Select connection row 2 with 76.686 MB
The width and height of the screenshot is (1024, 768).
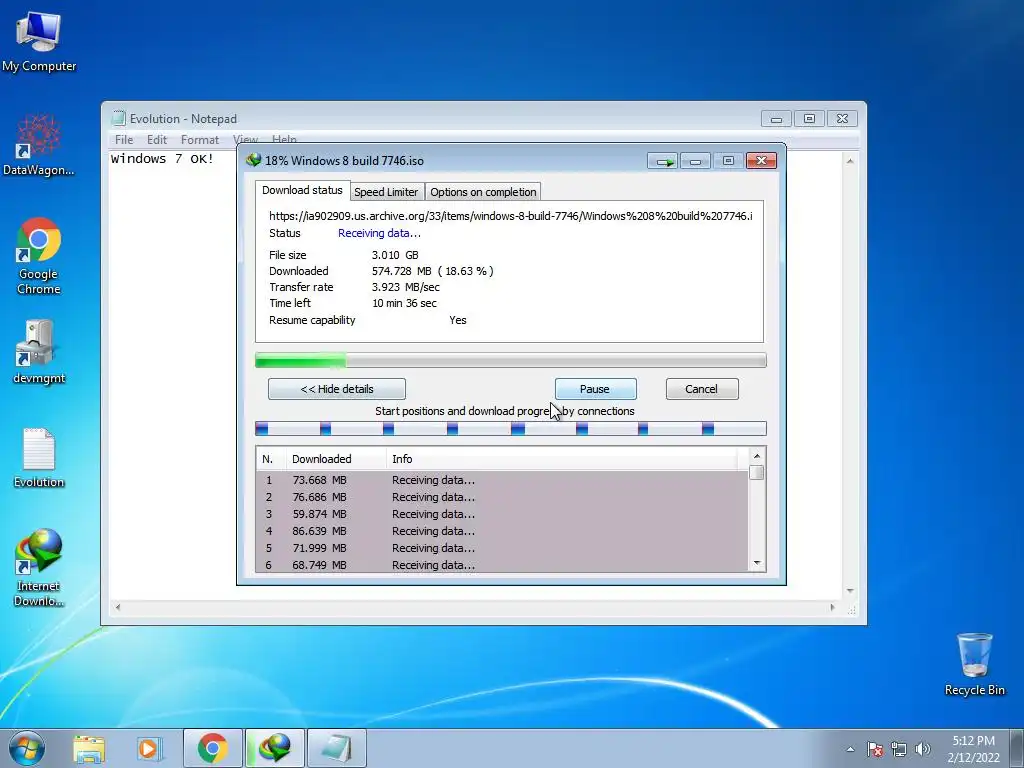tap(502, 497)
